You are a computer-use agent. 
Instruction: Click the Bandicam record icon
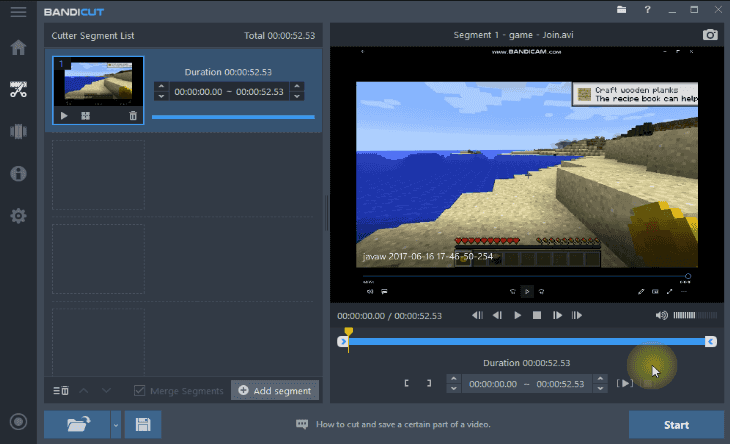(18, 422)
